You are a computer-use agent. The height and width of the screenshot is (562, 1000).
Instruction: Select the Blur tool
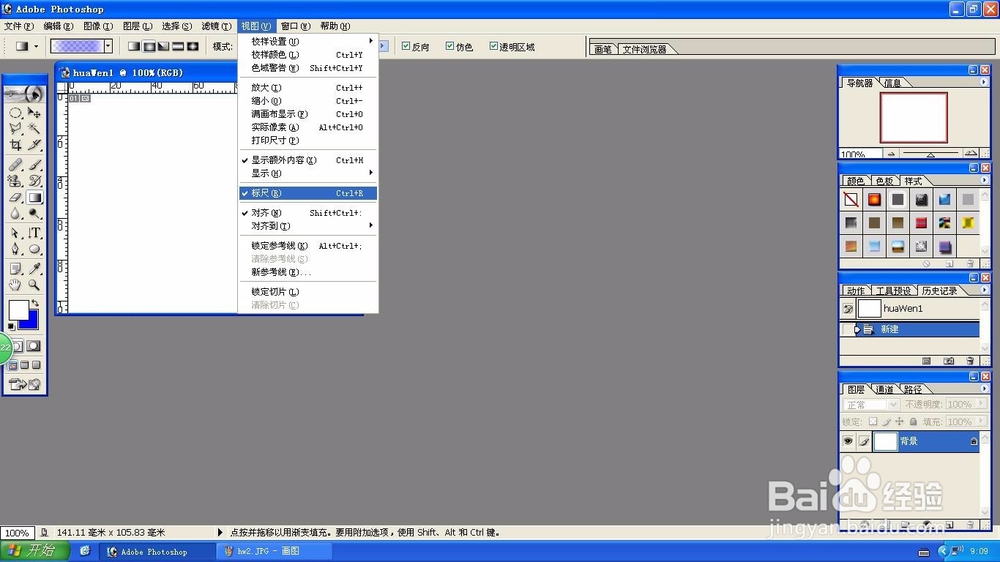15,214
